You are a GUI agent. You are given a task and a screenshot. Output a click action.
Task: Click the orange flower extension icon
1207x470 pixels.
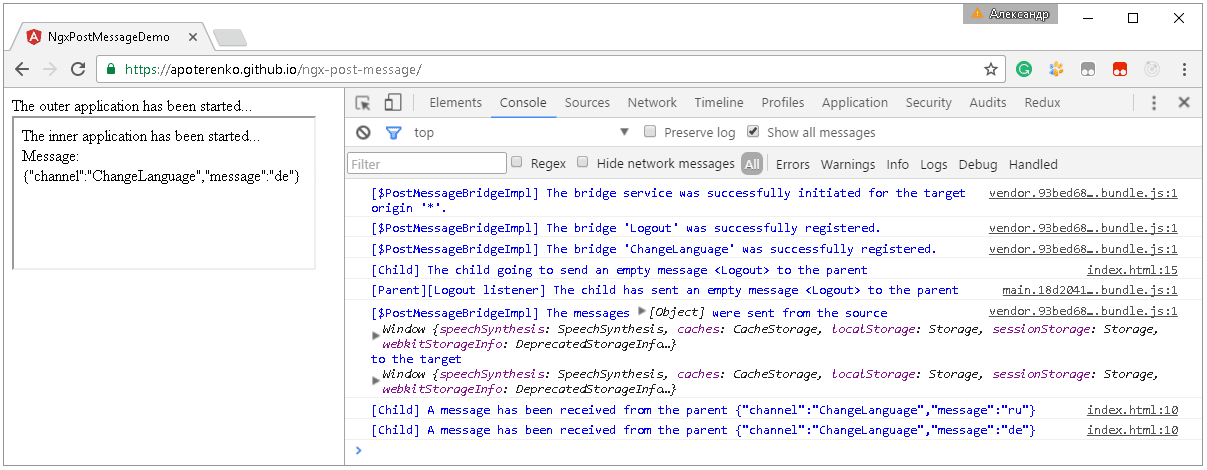1056,70
